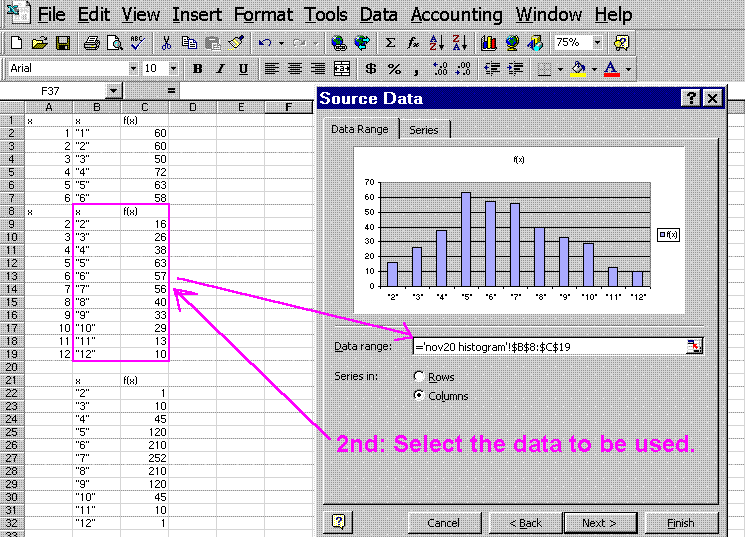Open the font name dropdown
The image size is (745, 537).
pos(132,69)
